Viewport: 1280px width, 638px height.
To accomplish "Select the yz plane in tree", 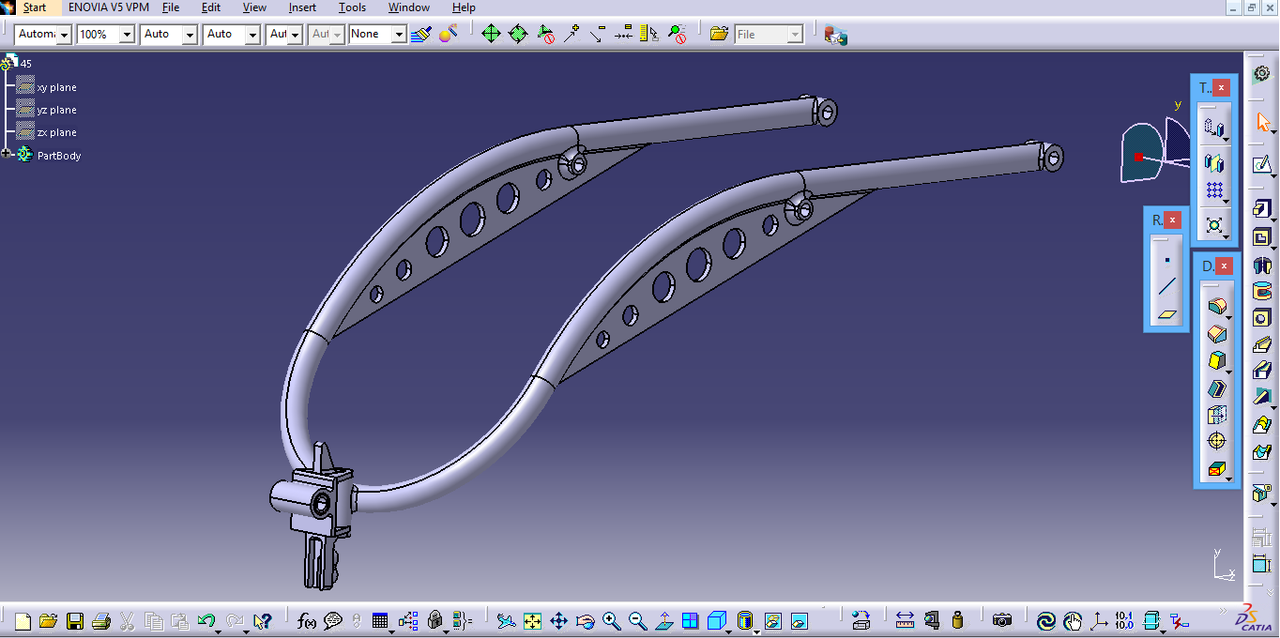I will pyautogui.click(x=56, y=110).
